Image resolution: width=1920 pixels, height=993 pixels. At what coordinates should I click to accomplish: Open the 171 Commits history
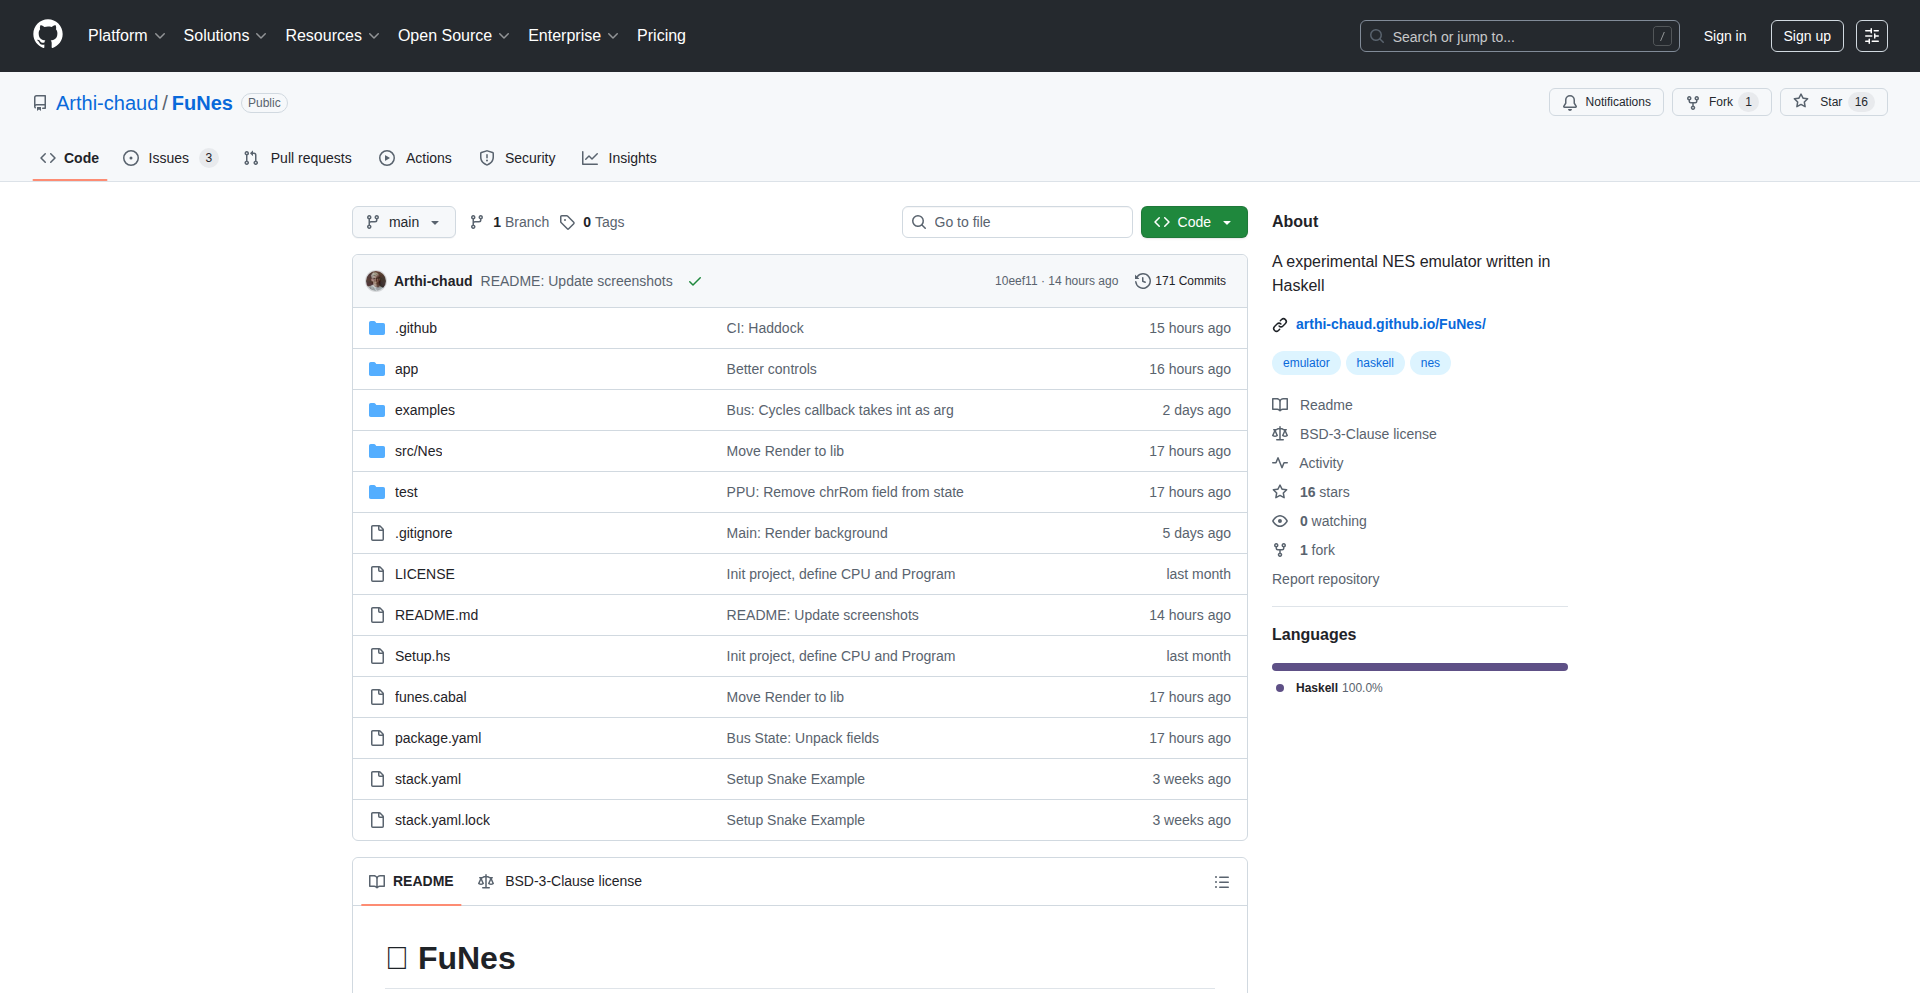click(1180, 281)
